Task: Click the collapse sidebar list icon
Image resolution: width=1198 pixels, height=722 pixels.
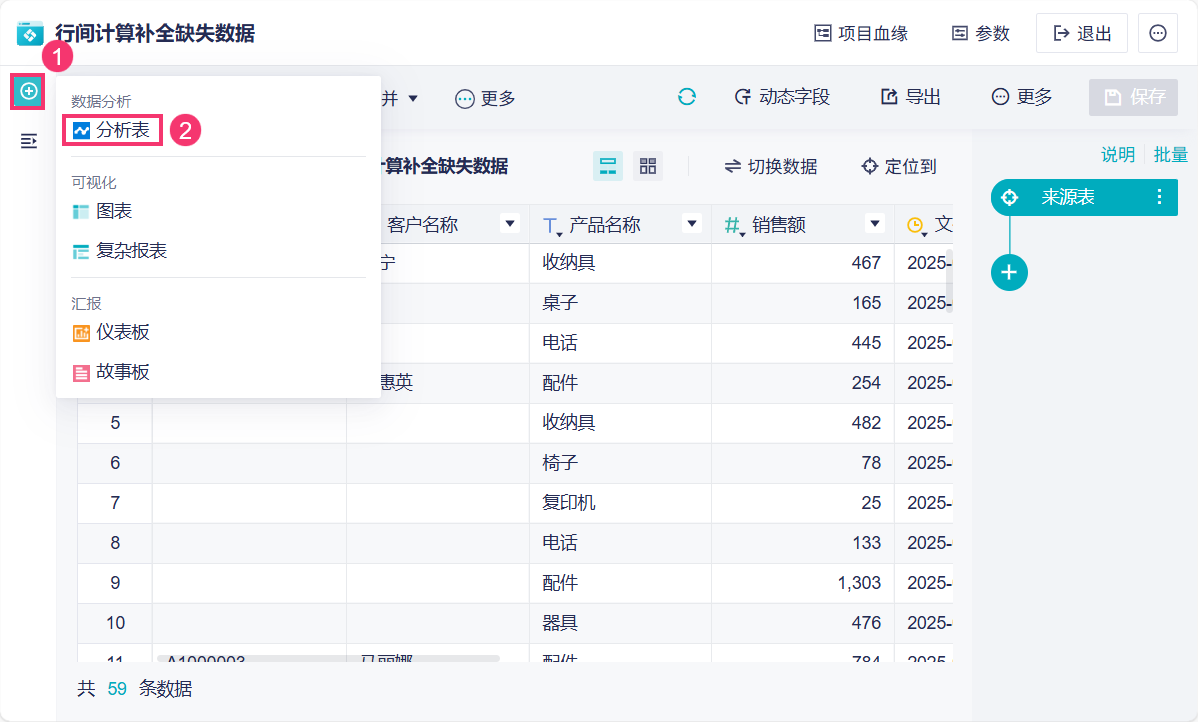Action: tap(29, 141)
